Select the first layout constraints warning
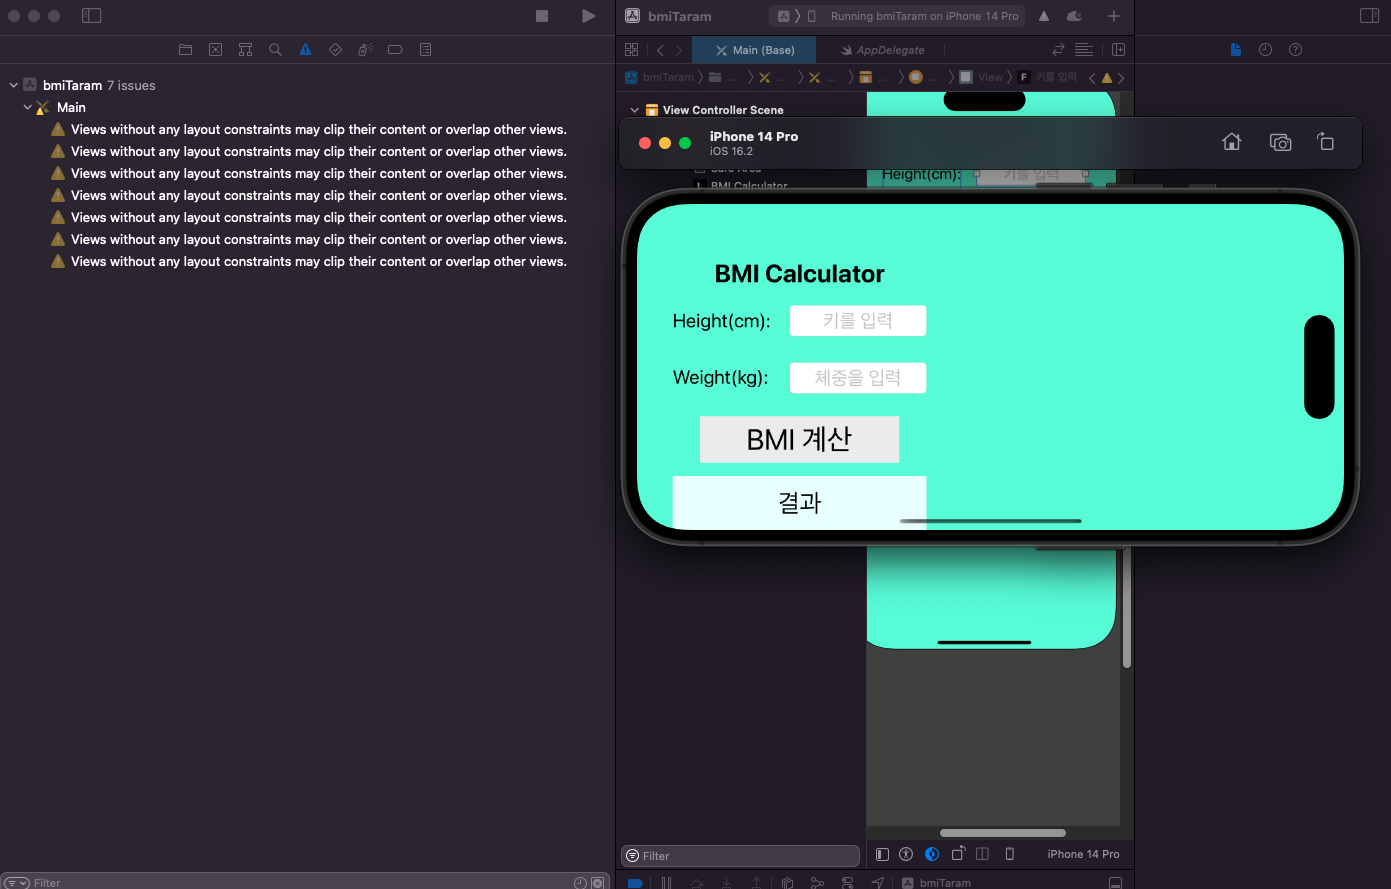 coord(308,129)
